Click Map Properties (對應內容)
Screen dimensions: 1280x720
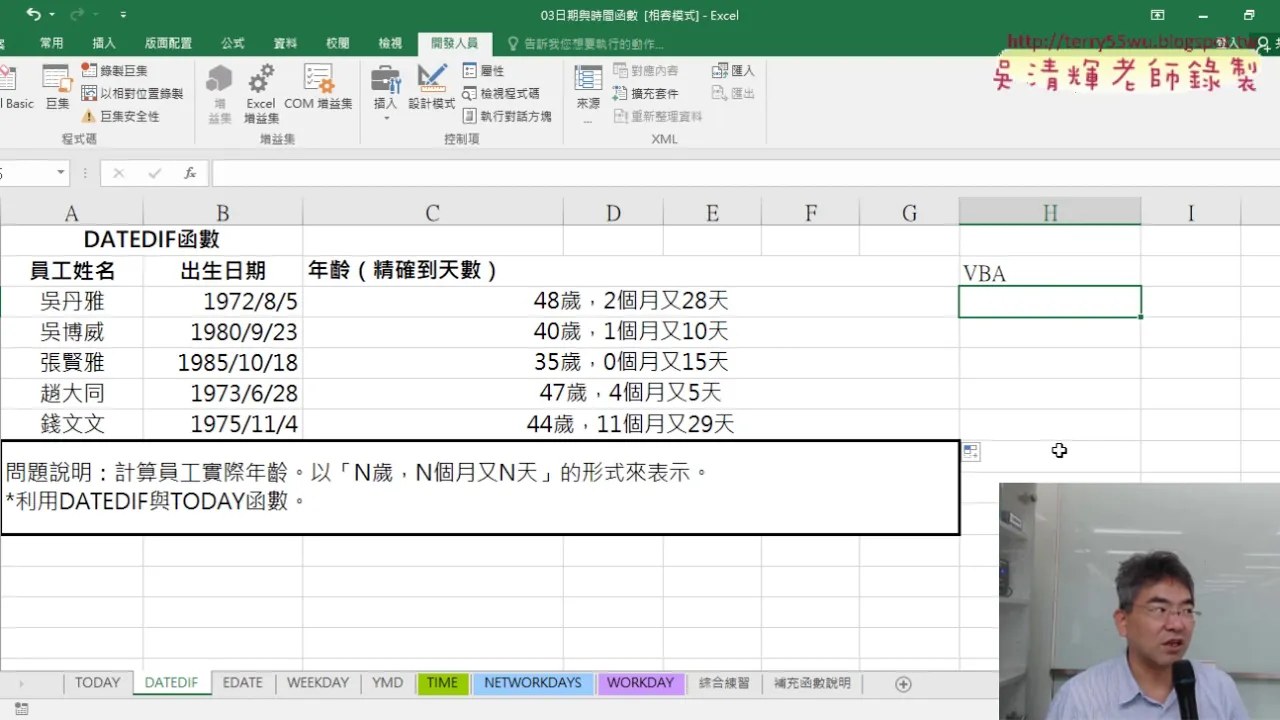[646, 71]
